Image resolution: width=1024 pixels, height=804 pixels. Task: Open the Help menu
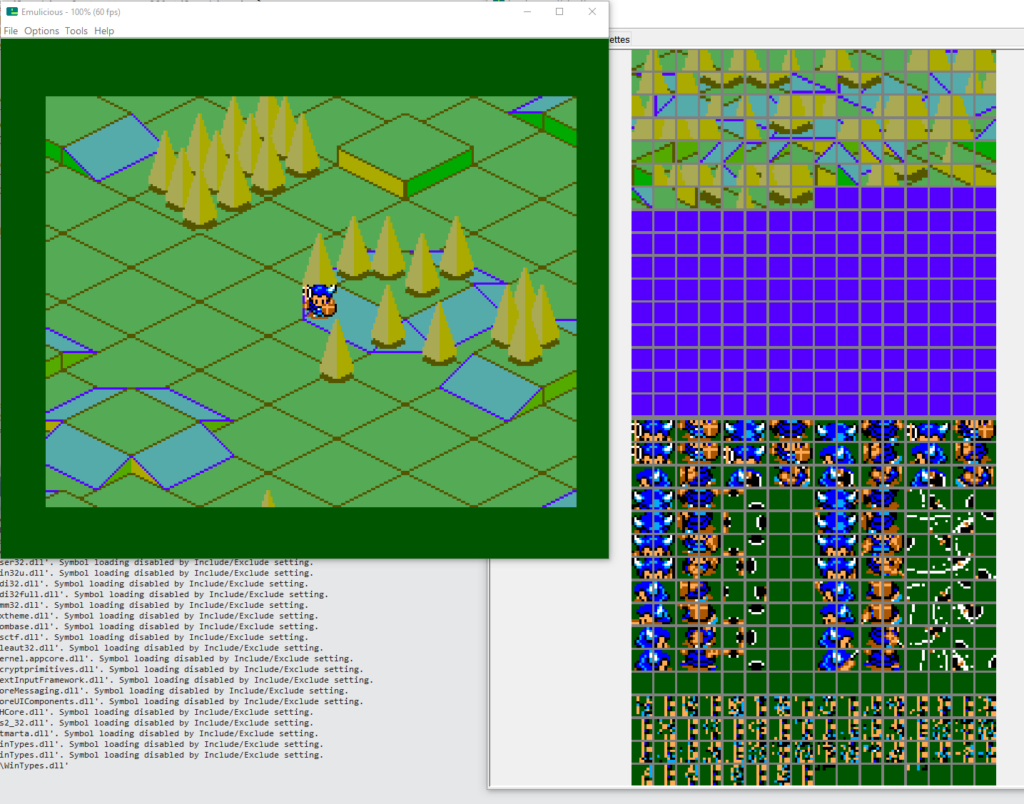tap(104, 31)
